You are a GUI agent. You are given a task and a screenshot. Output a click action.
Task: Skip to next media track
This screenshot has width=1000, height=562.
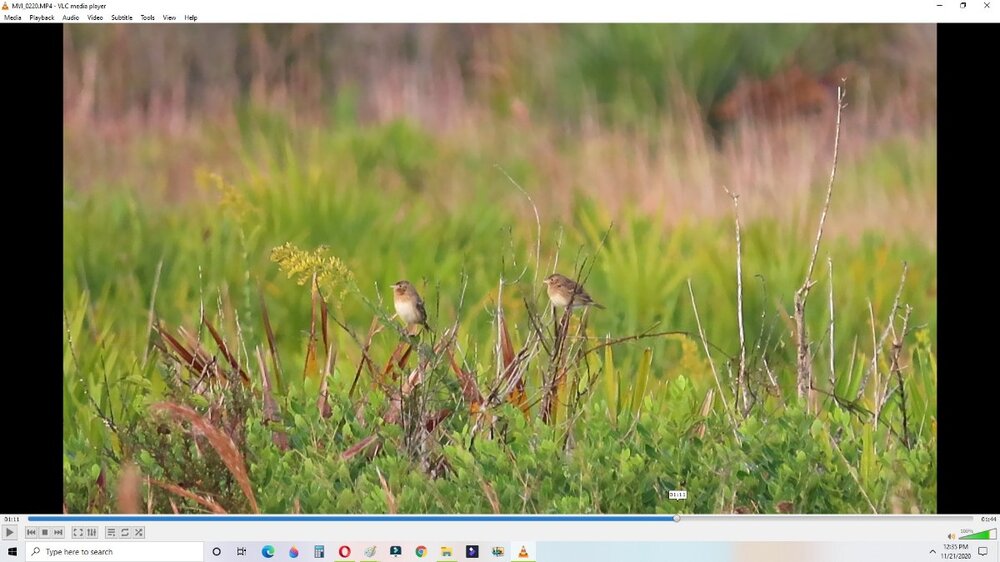tap(58, 532)
